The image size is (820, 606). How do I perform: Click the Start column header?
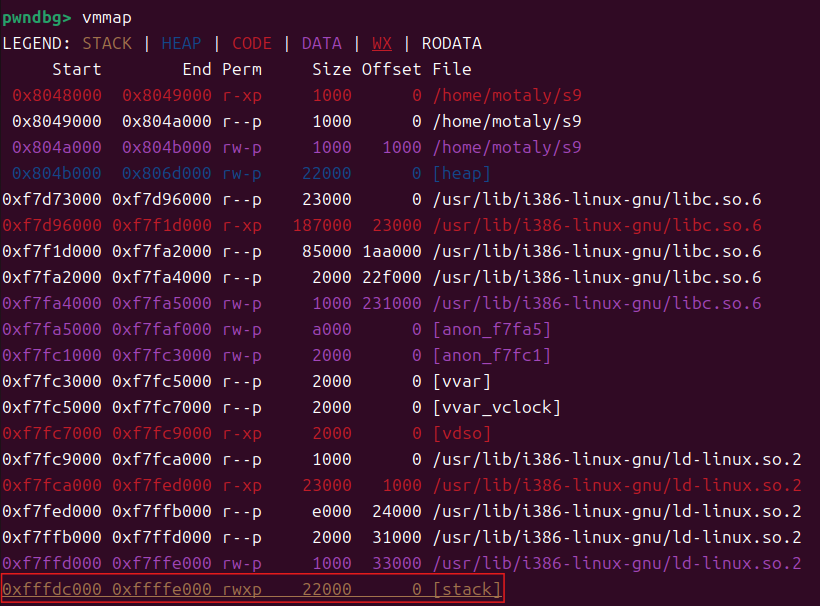point(76,69)
